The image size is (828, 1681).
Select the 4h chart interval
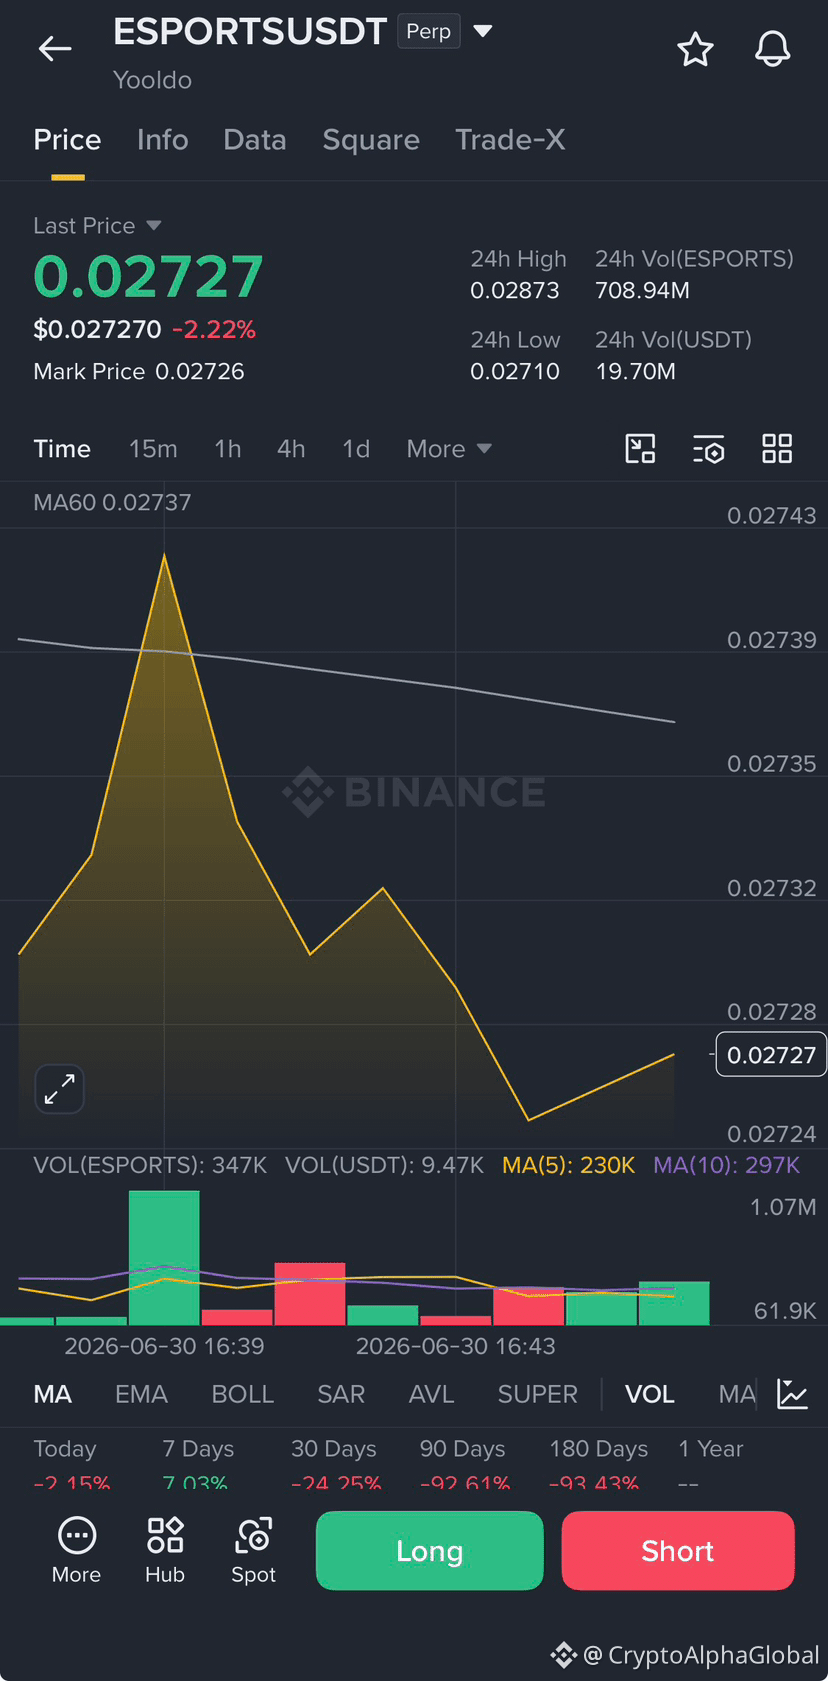(291, 449)
